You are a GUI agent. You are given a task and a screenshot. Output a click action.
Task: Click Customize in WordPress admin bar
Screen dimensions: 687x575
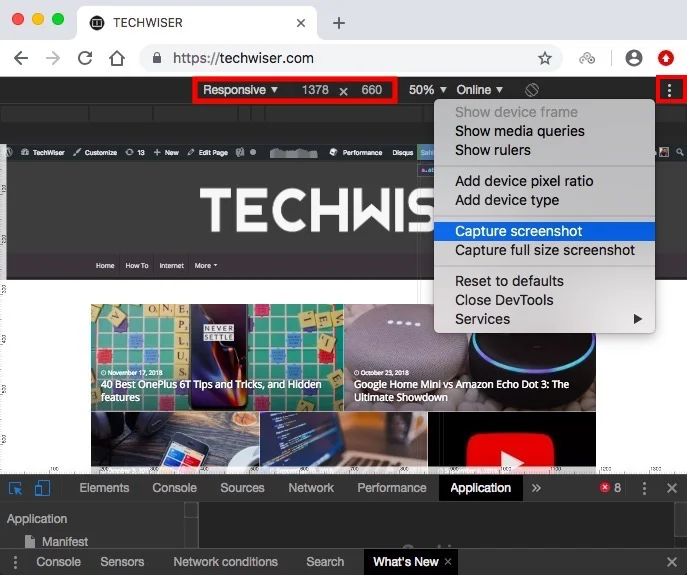click(95, 153)
